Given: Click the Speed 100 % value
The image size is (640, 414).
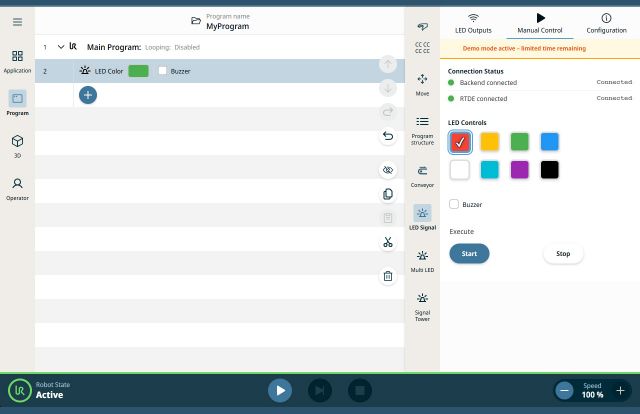Looking at the screenshot, I should coord(592,395).
